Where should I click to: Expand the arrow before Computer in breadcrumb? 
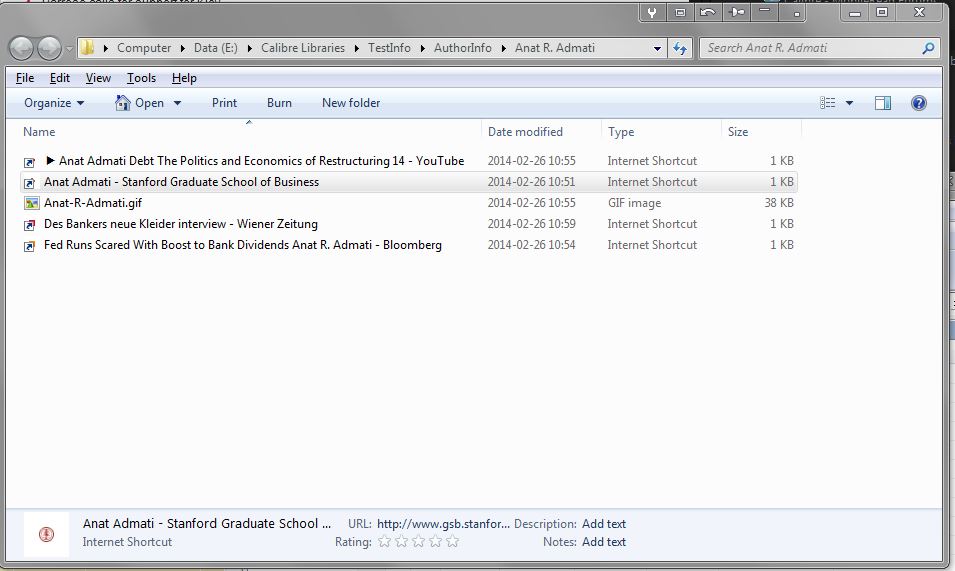(106, 48)
